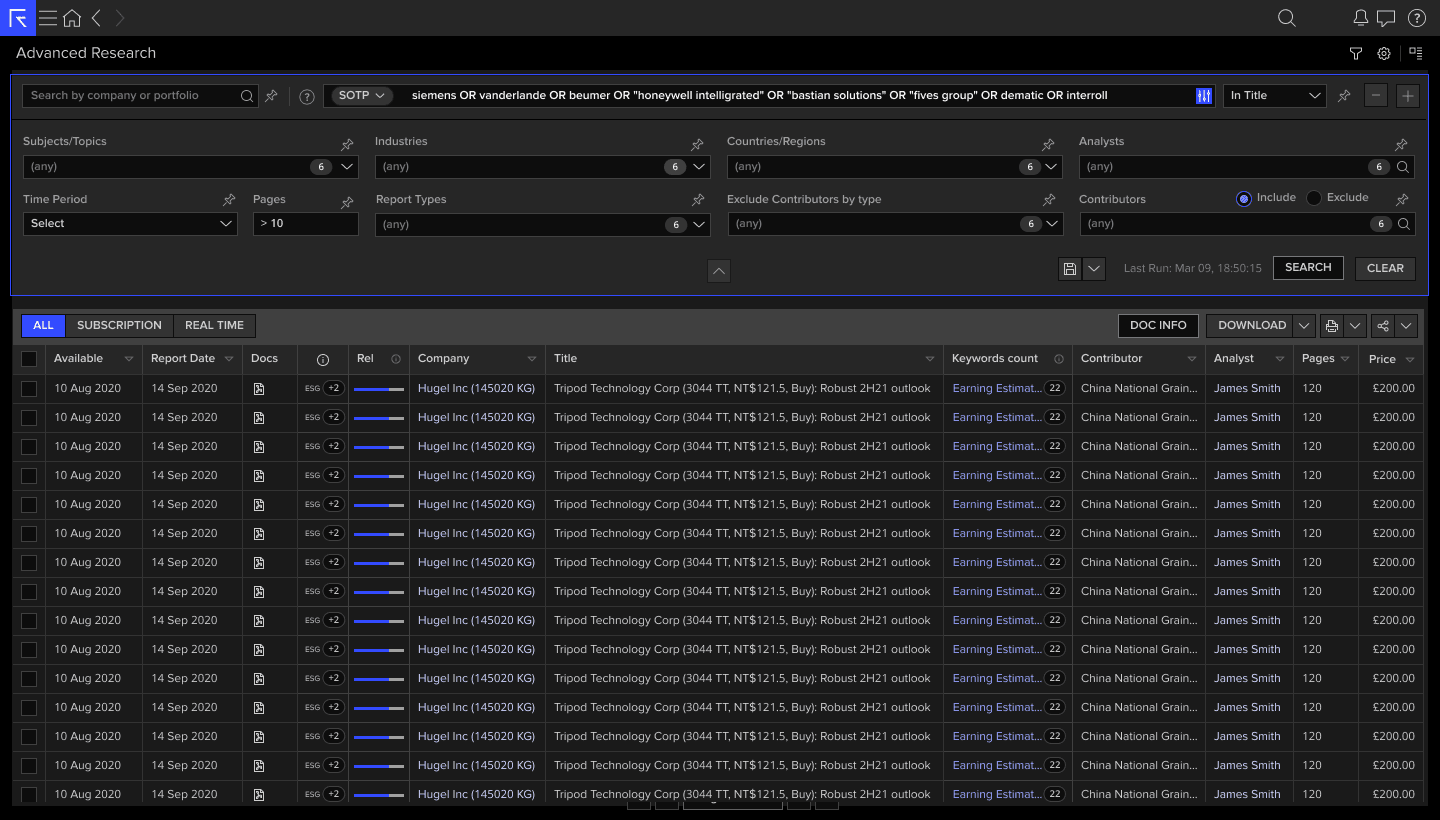Click the relevance bar in first row
The width and height of the screenshot is (1440, 820).
tap(379, 389)
